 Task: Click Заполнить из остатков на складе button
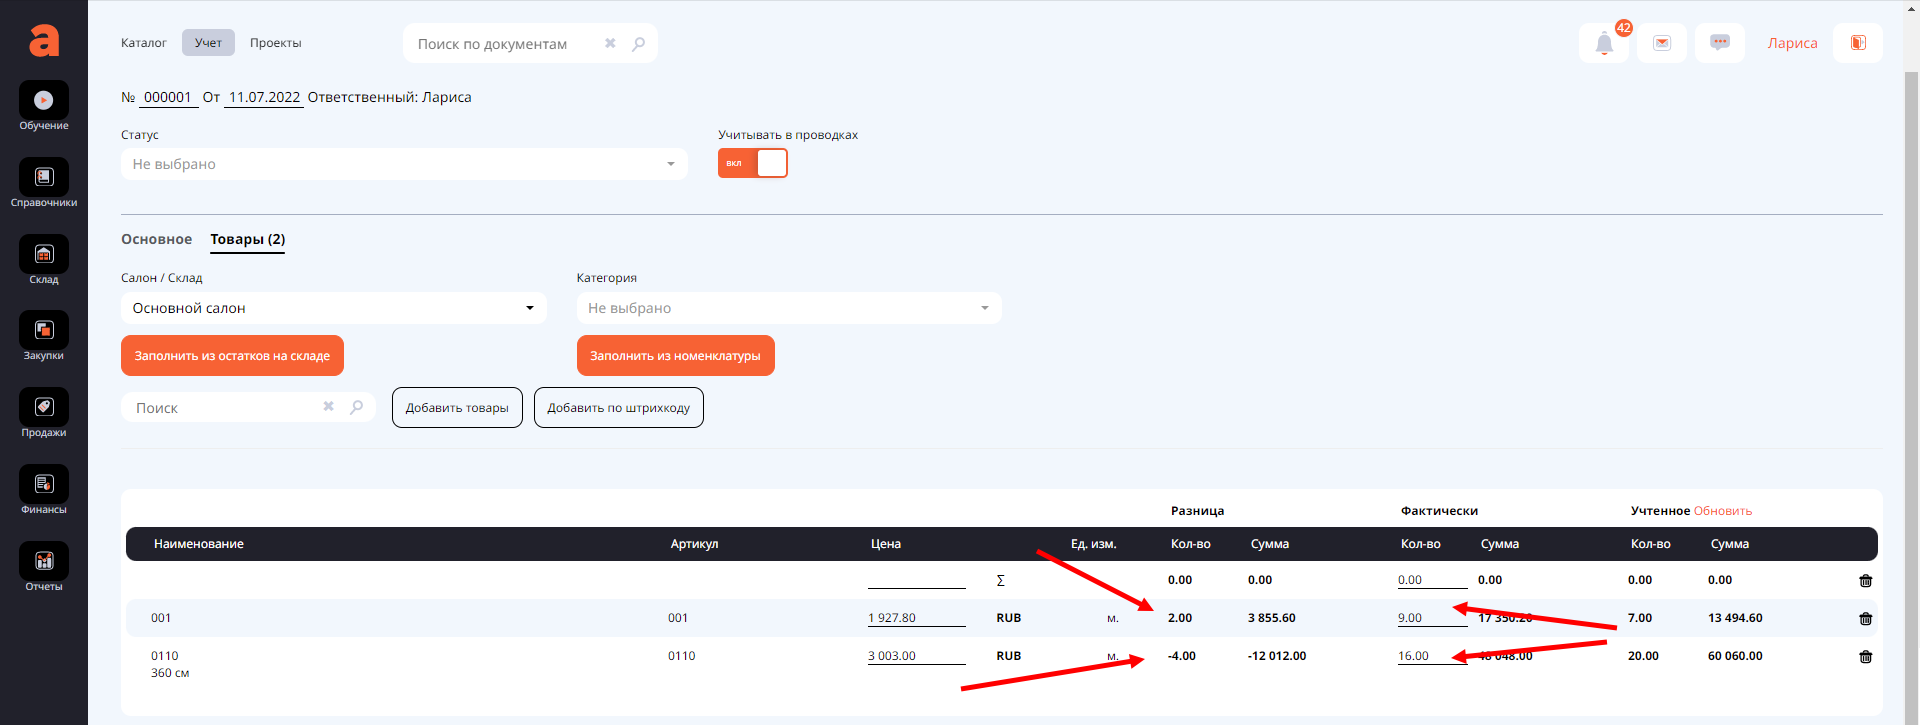[x=232, y=356]
